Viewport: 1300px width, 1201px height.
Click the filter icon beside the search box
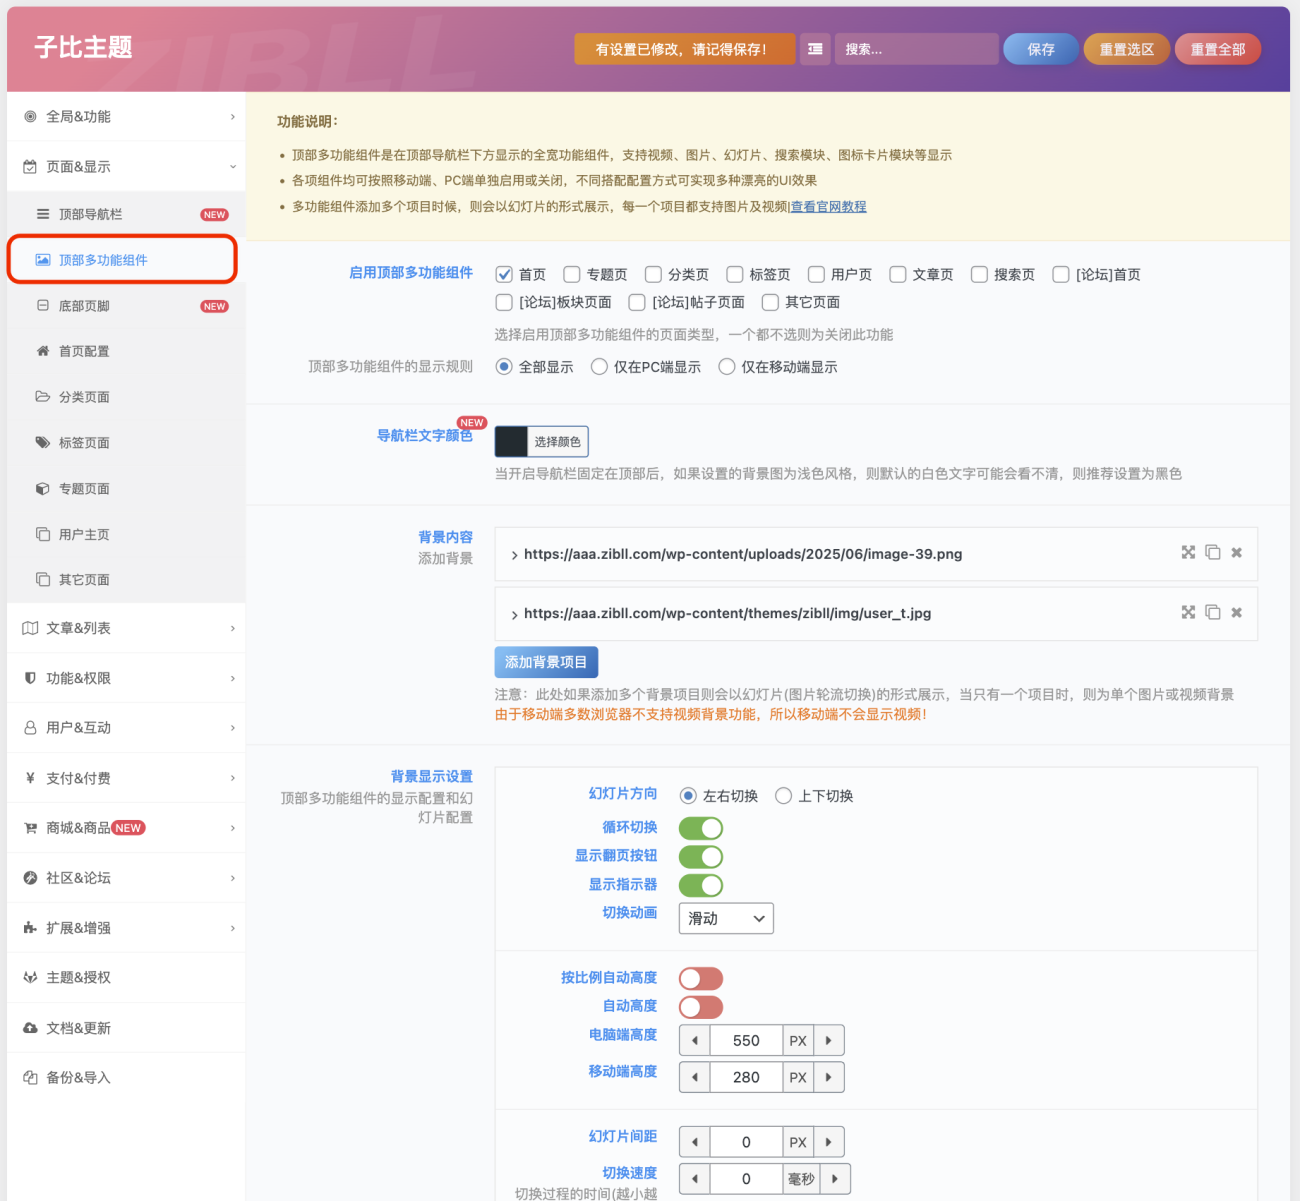(x=815, y=48)
